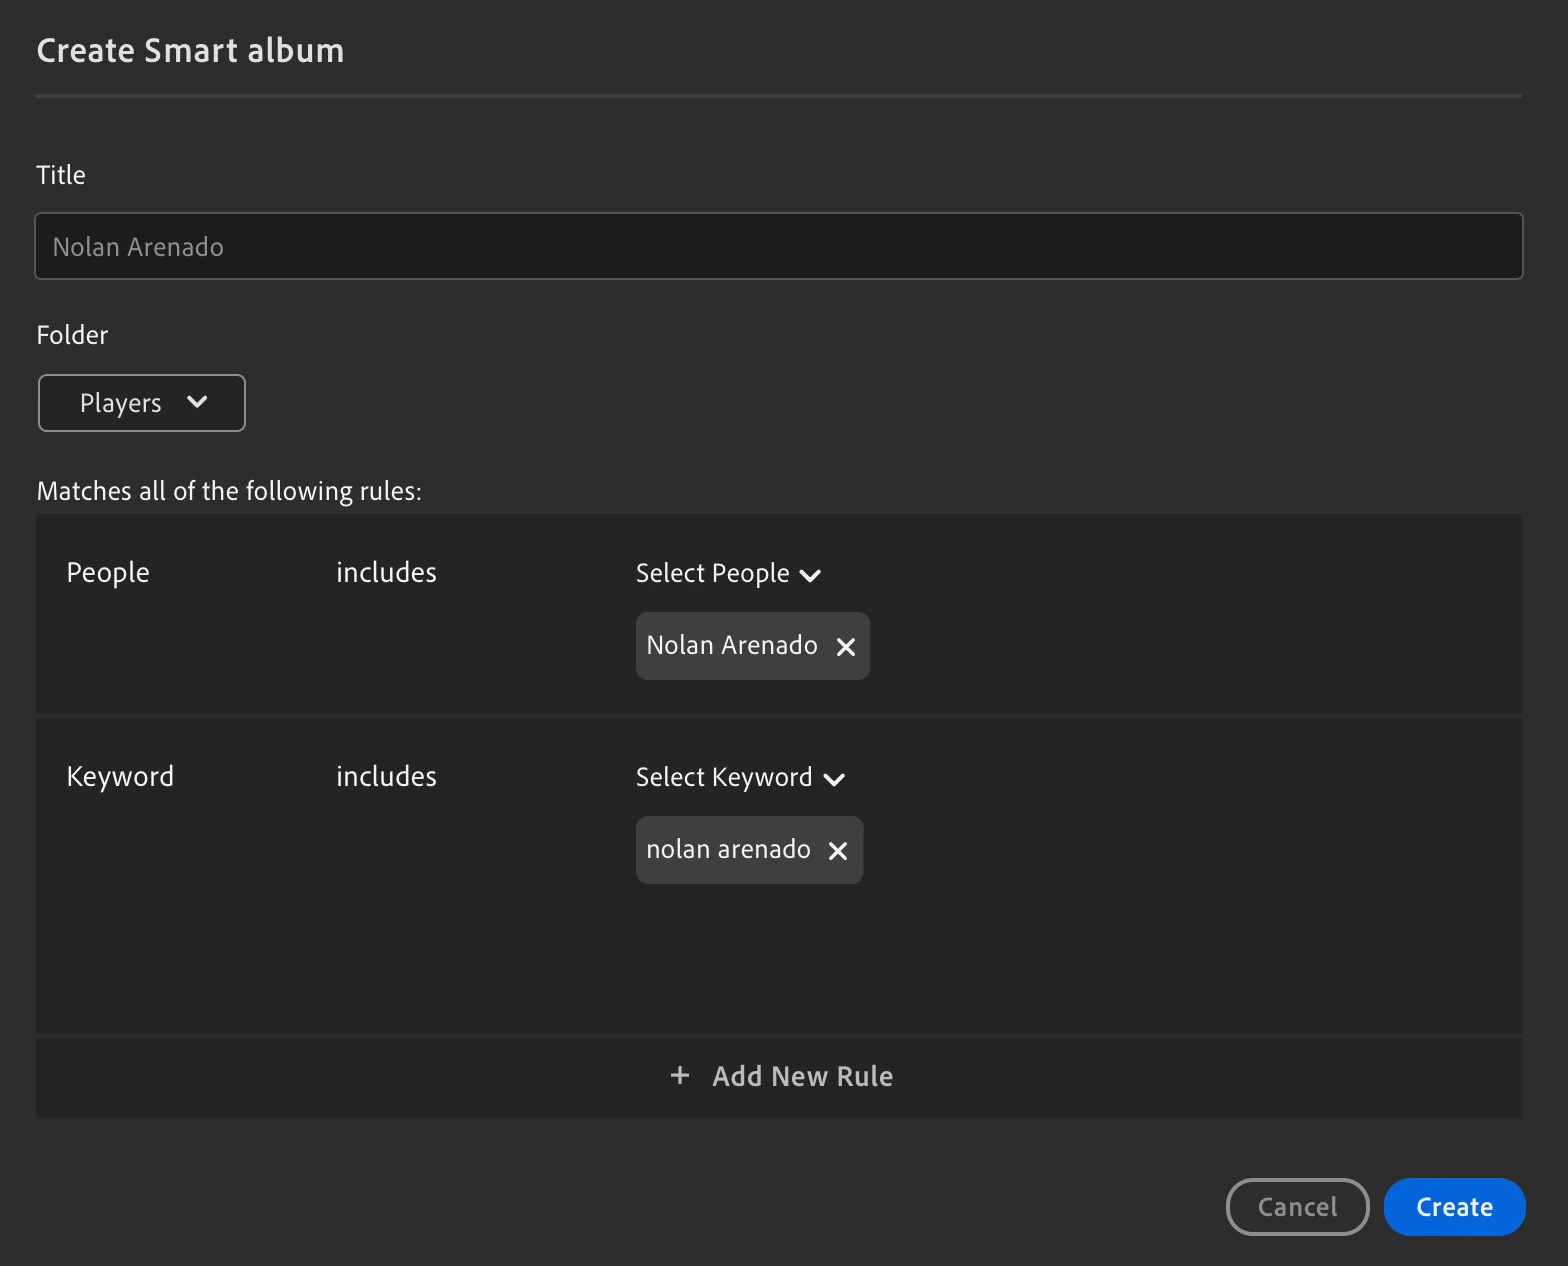
Task: Click the Title input field
Action: tap(778, 246)
